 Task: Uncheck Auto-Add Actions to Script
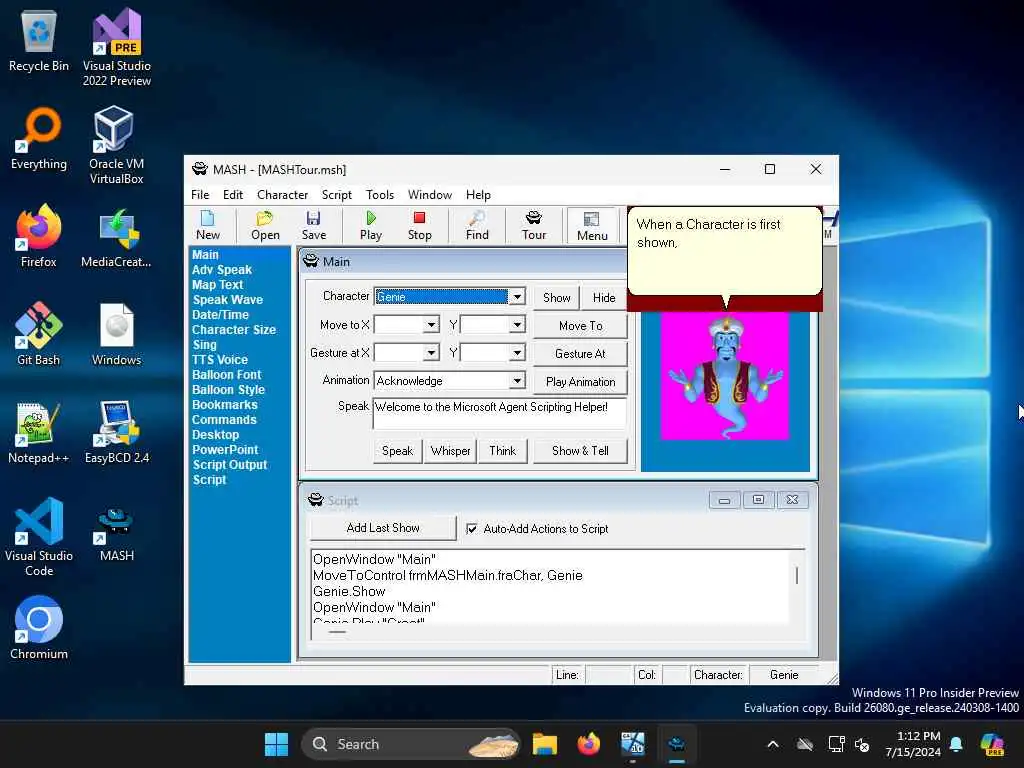click(472, 528)
